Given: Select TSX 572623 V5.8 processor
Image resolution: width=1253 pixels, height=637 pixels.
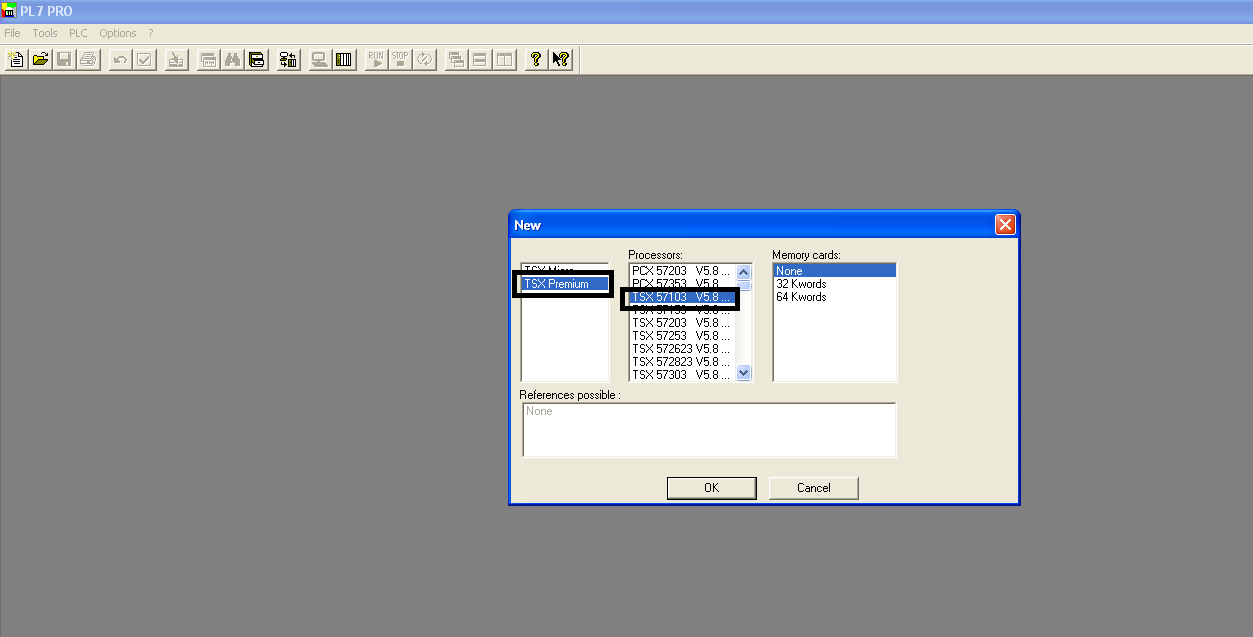Looking at the screenshot, I should pos(682,349).
